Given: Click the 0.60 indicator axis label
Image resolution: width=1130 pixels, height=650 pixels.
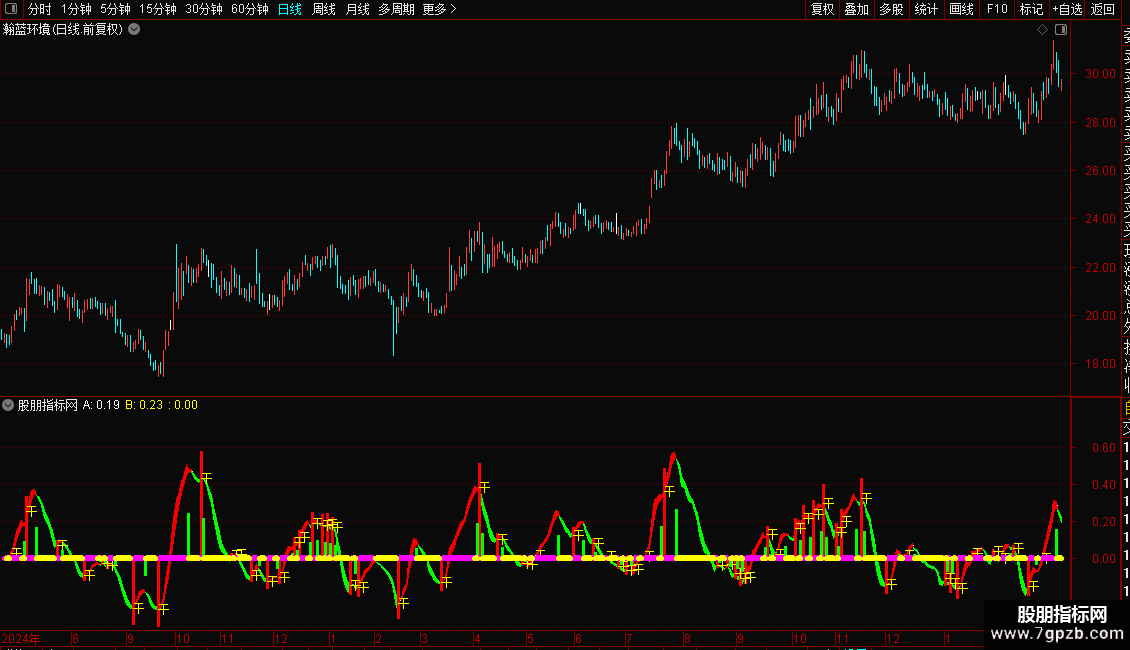Looking at the screenshot, I should click(x=1103, y=448).
